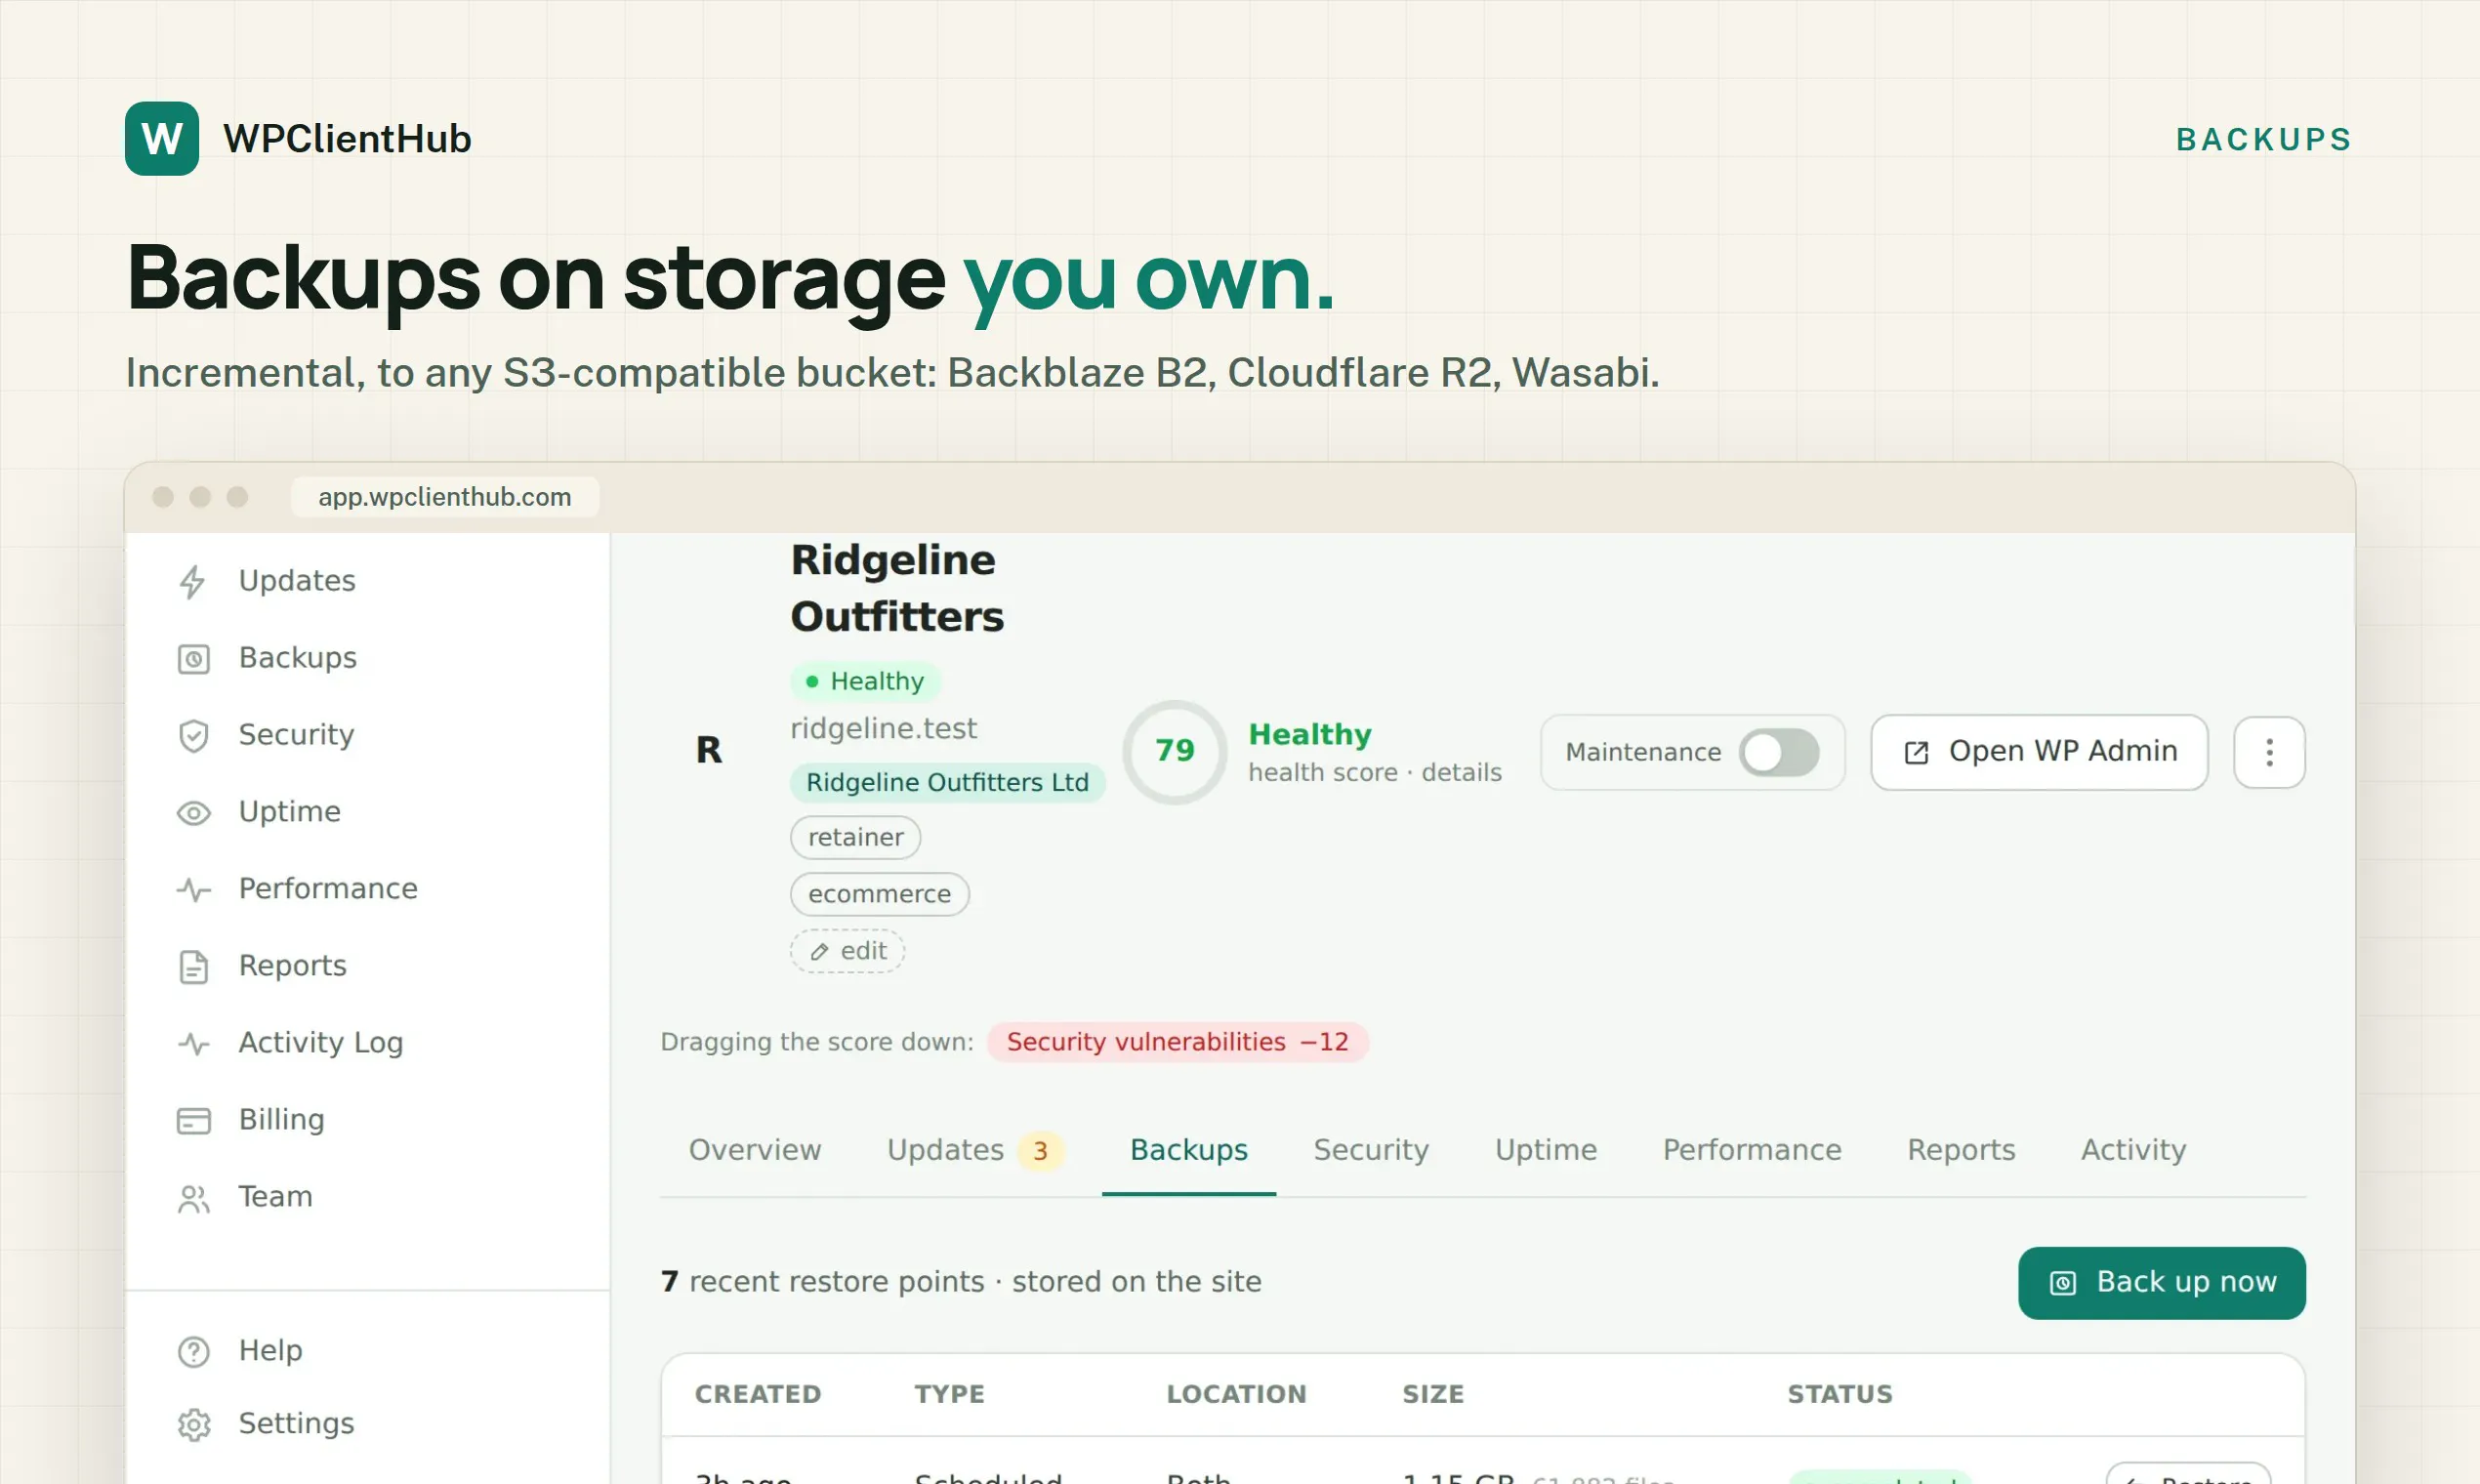Click the Open WP Admin button
The height and width of the screenshot is (1484, 2480).
pyautogui.click(x=2038, y=752)
